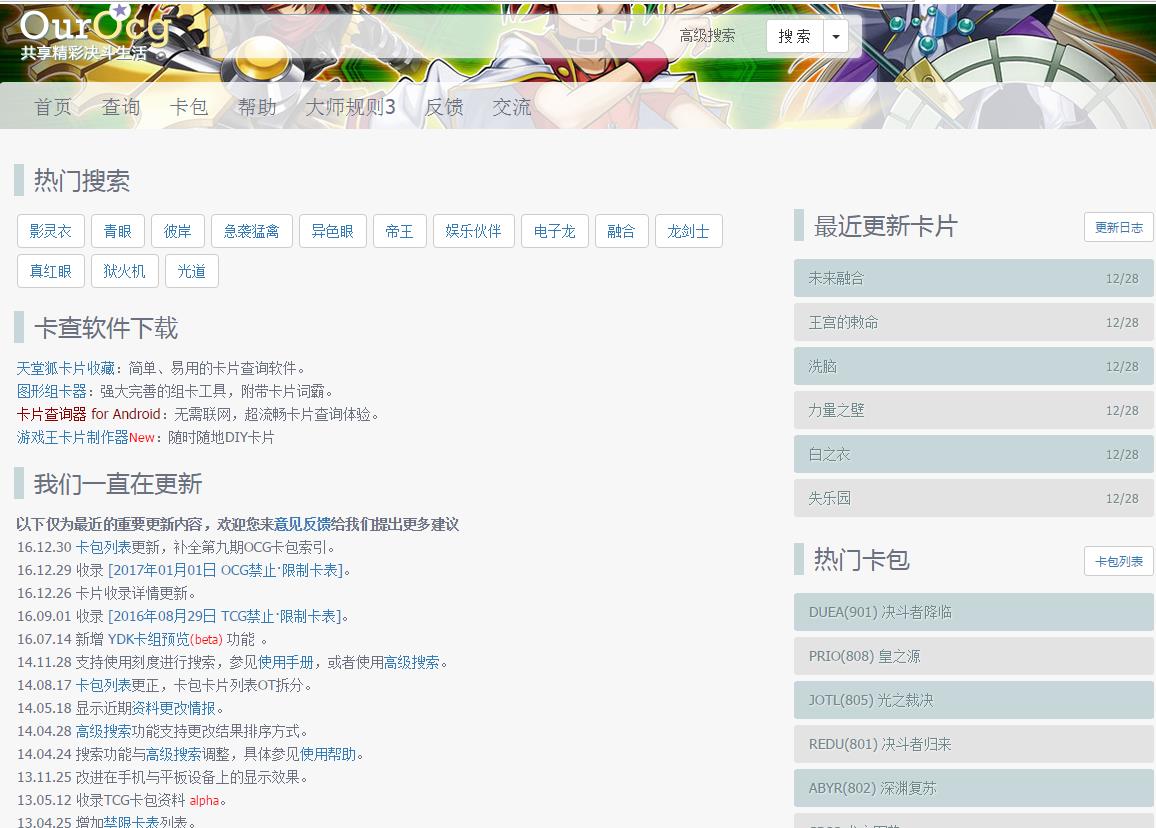The width and height of the screenshot is (1156, 828).
Task: Open the recently updated card 白之衣
Action: pos(973,454)
